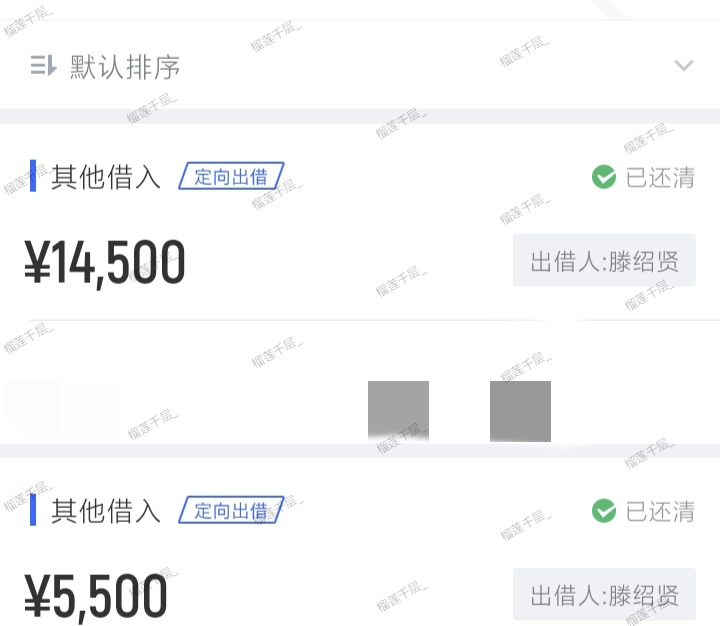Image resolution: width=720 pixels, height=626 pixels.
Task: Click 已还清 status on the ¥14,500 loan
Action: [x=660, y=177]
